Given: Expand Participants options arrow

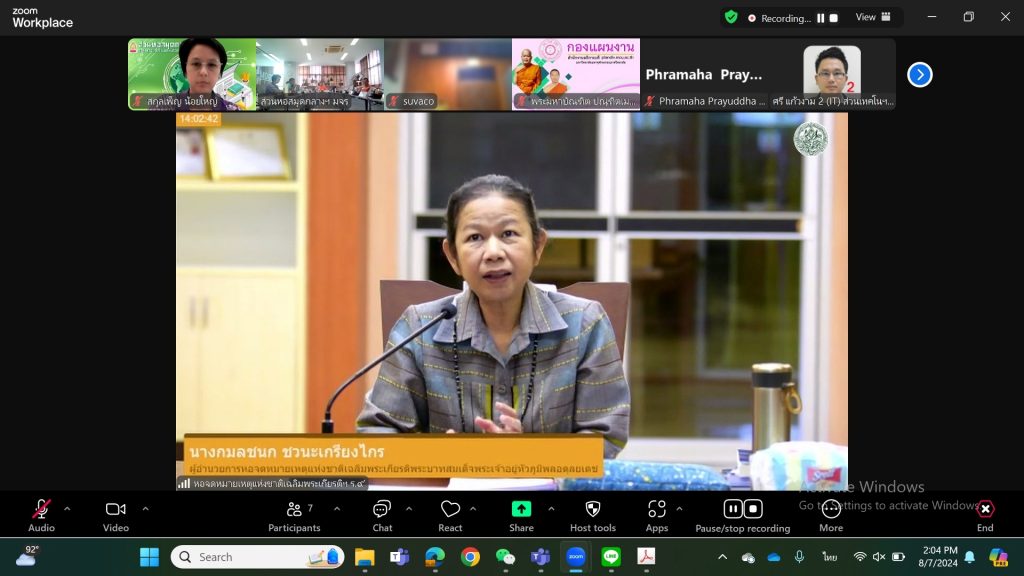Looking at the screenshot, I should pyautogui.click(x=337, y=509).
